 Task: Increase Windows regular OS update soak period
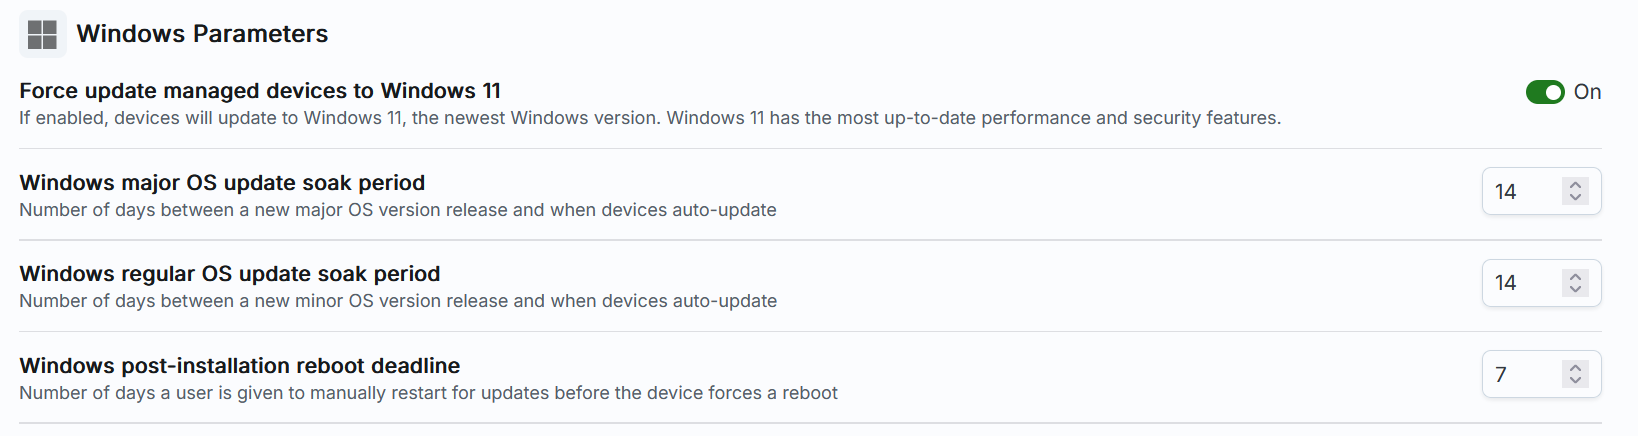[1575, 277]
